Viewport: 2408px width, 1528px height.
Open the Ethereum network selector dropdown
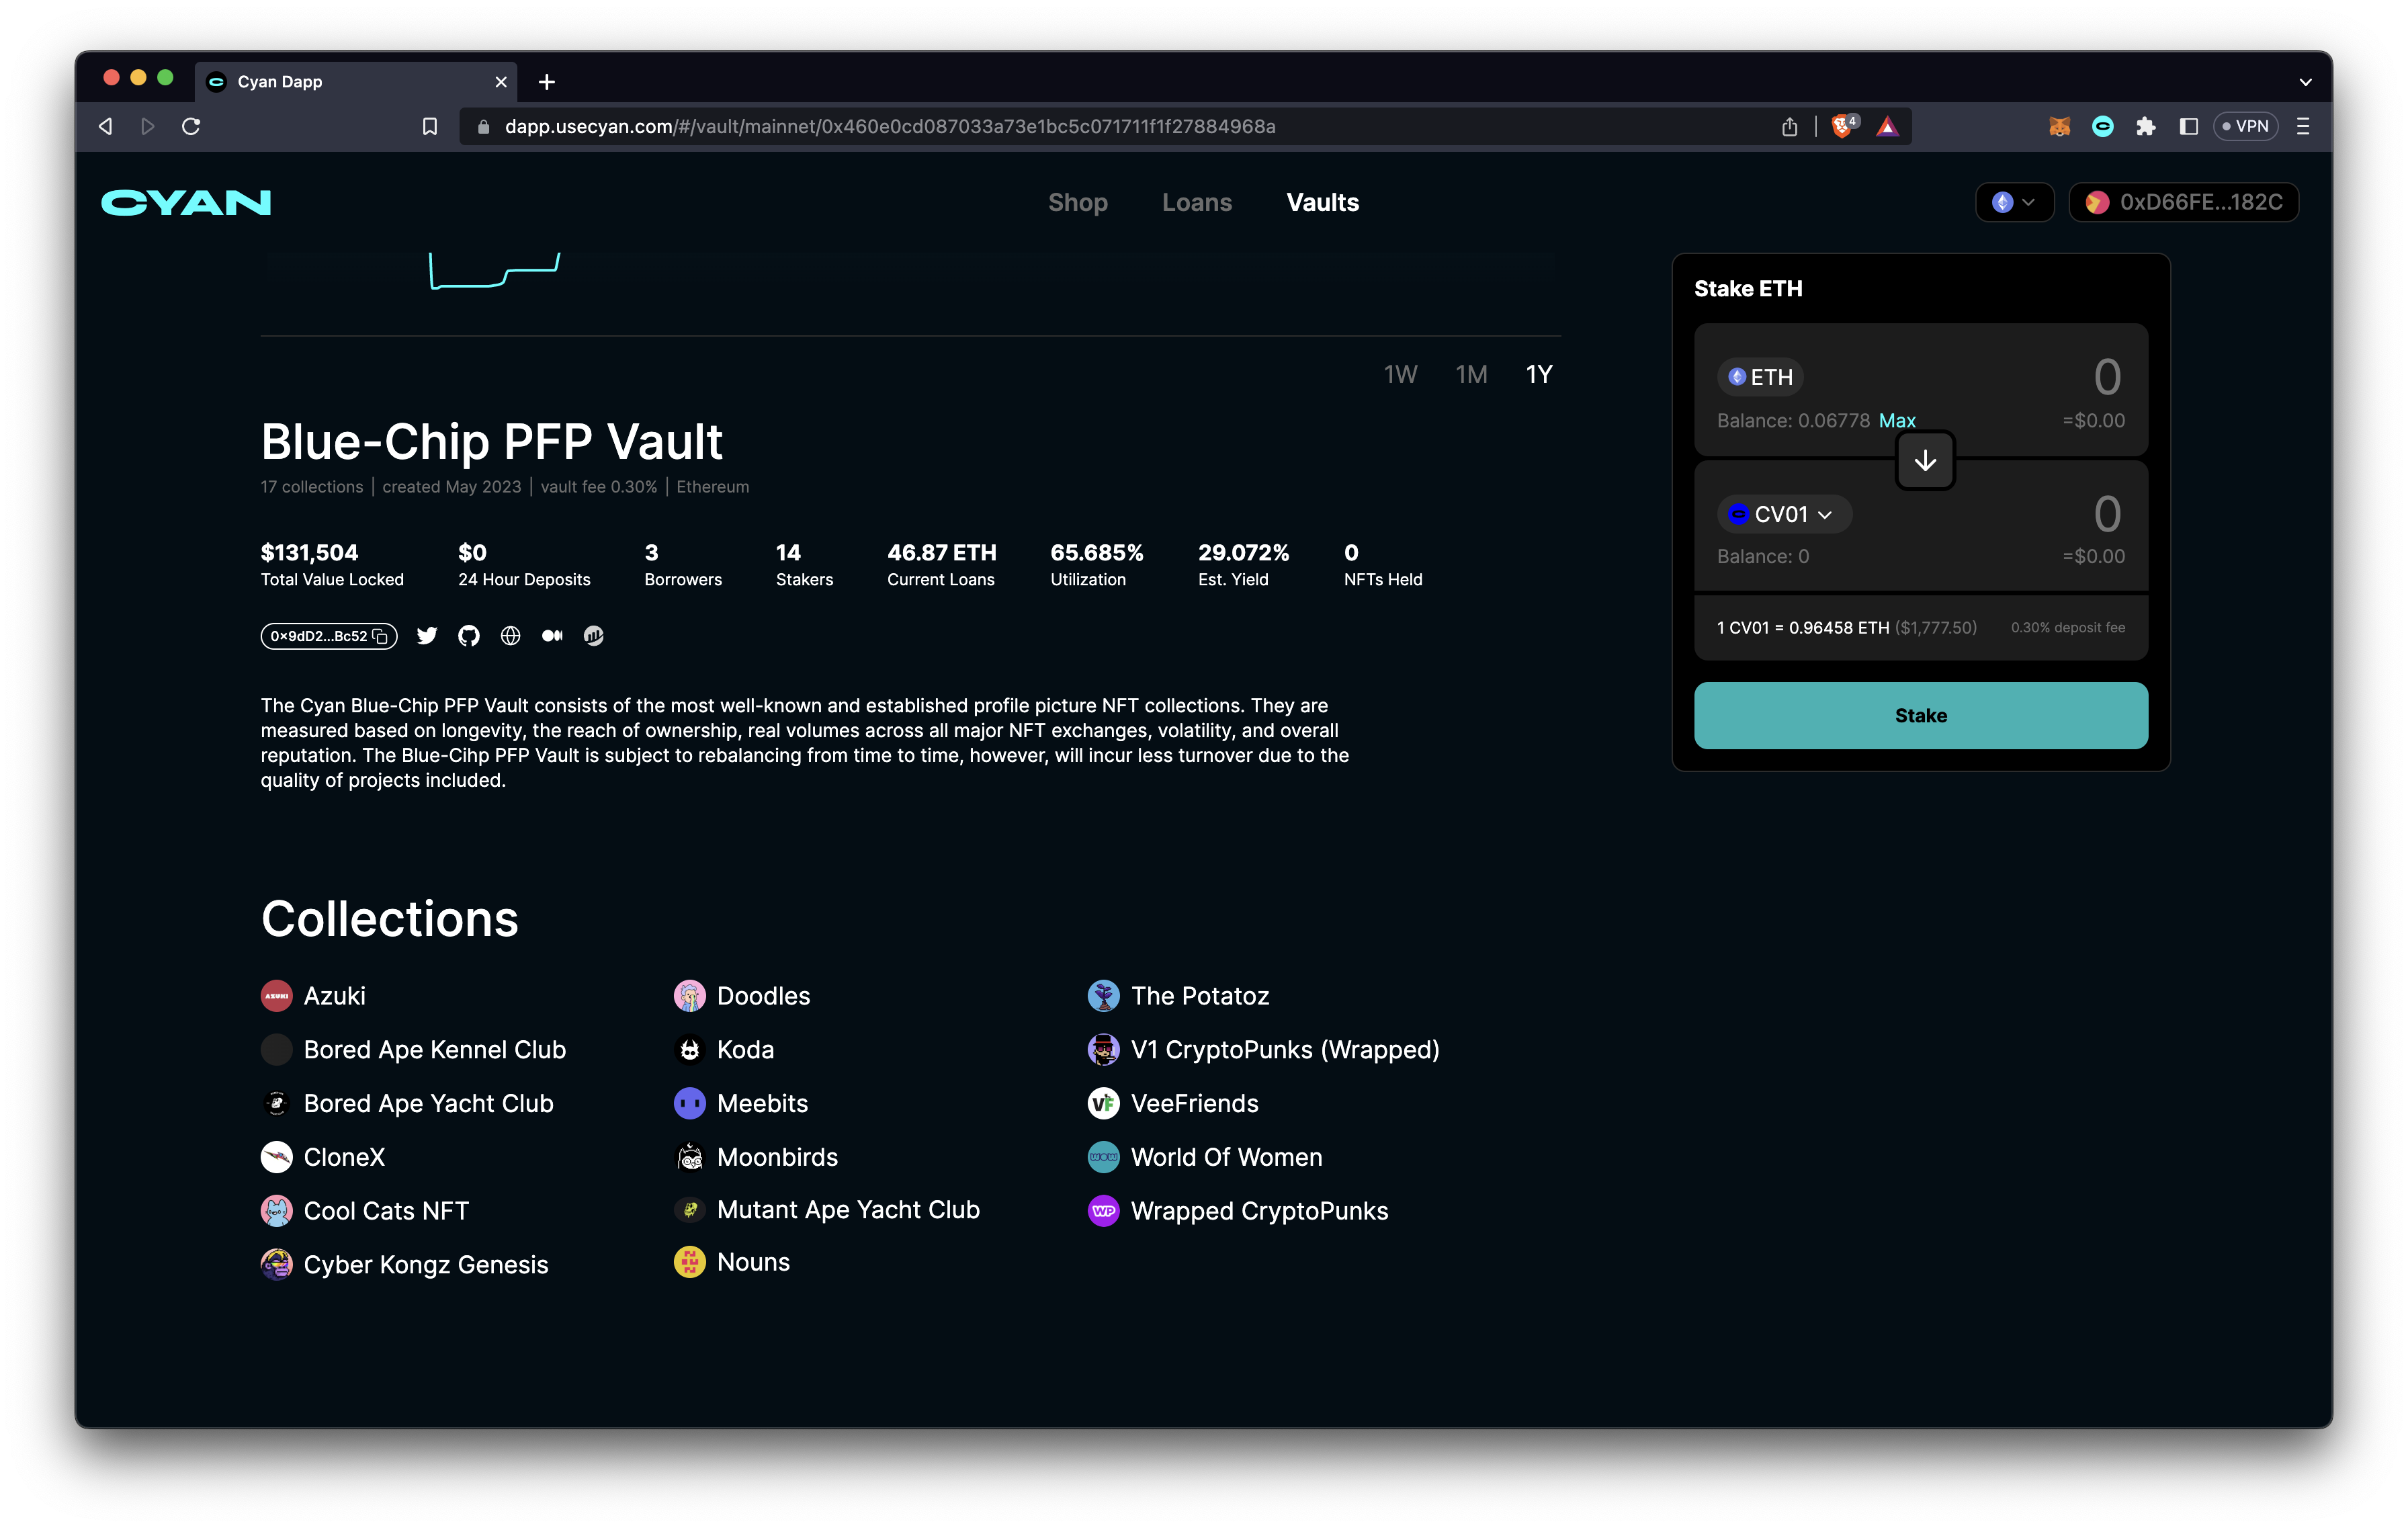coord(2014,202)
